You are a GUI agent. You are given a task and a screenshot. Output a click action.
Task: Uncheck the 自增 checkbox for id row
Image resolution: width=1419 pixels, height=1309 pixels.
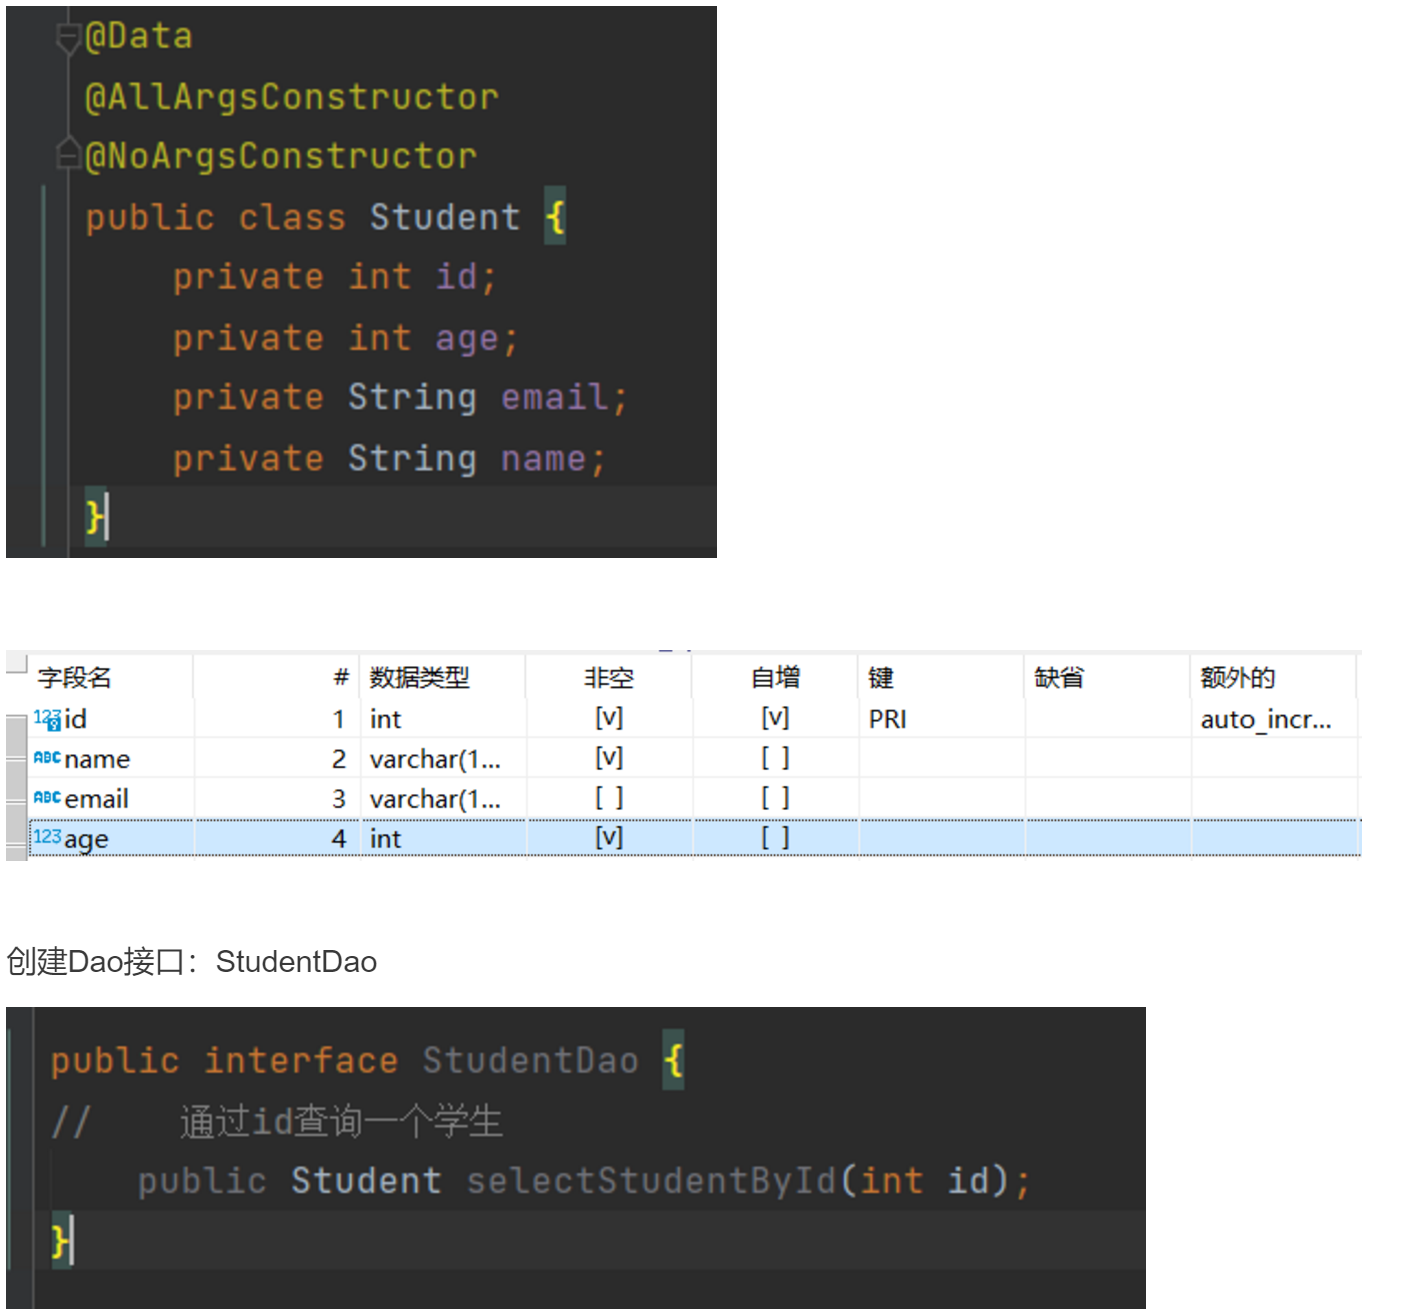(x=775, y=718)
